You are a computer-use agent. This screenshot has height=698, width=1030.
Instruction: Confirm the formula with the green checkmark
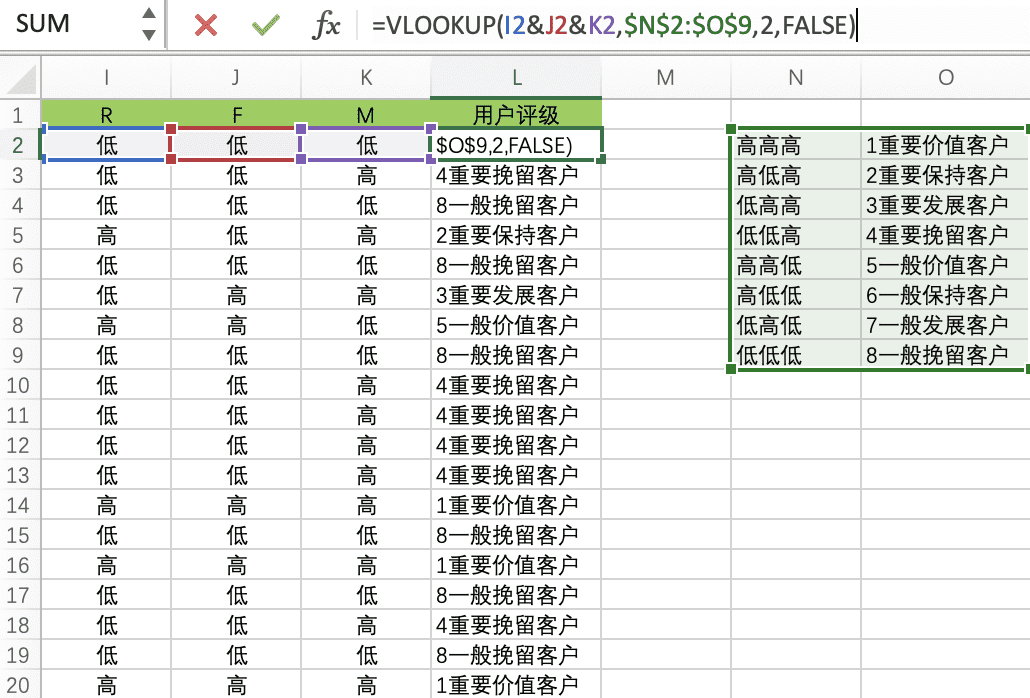click(x=265, y=26)
